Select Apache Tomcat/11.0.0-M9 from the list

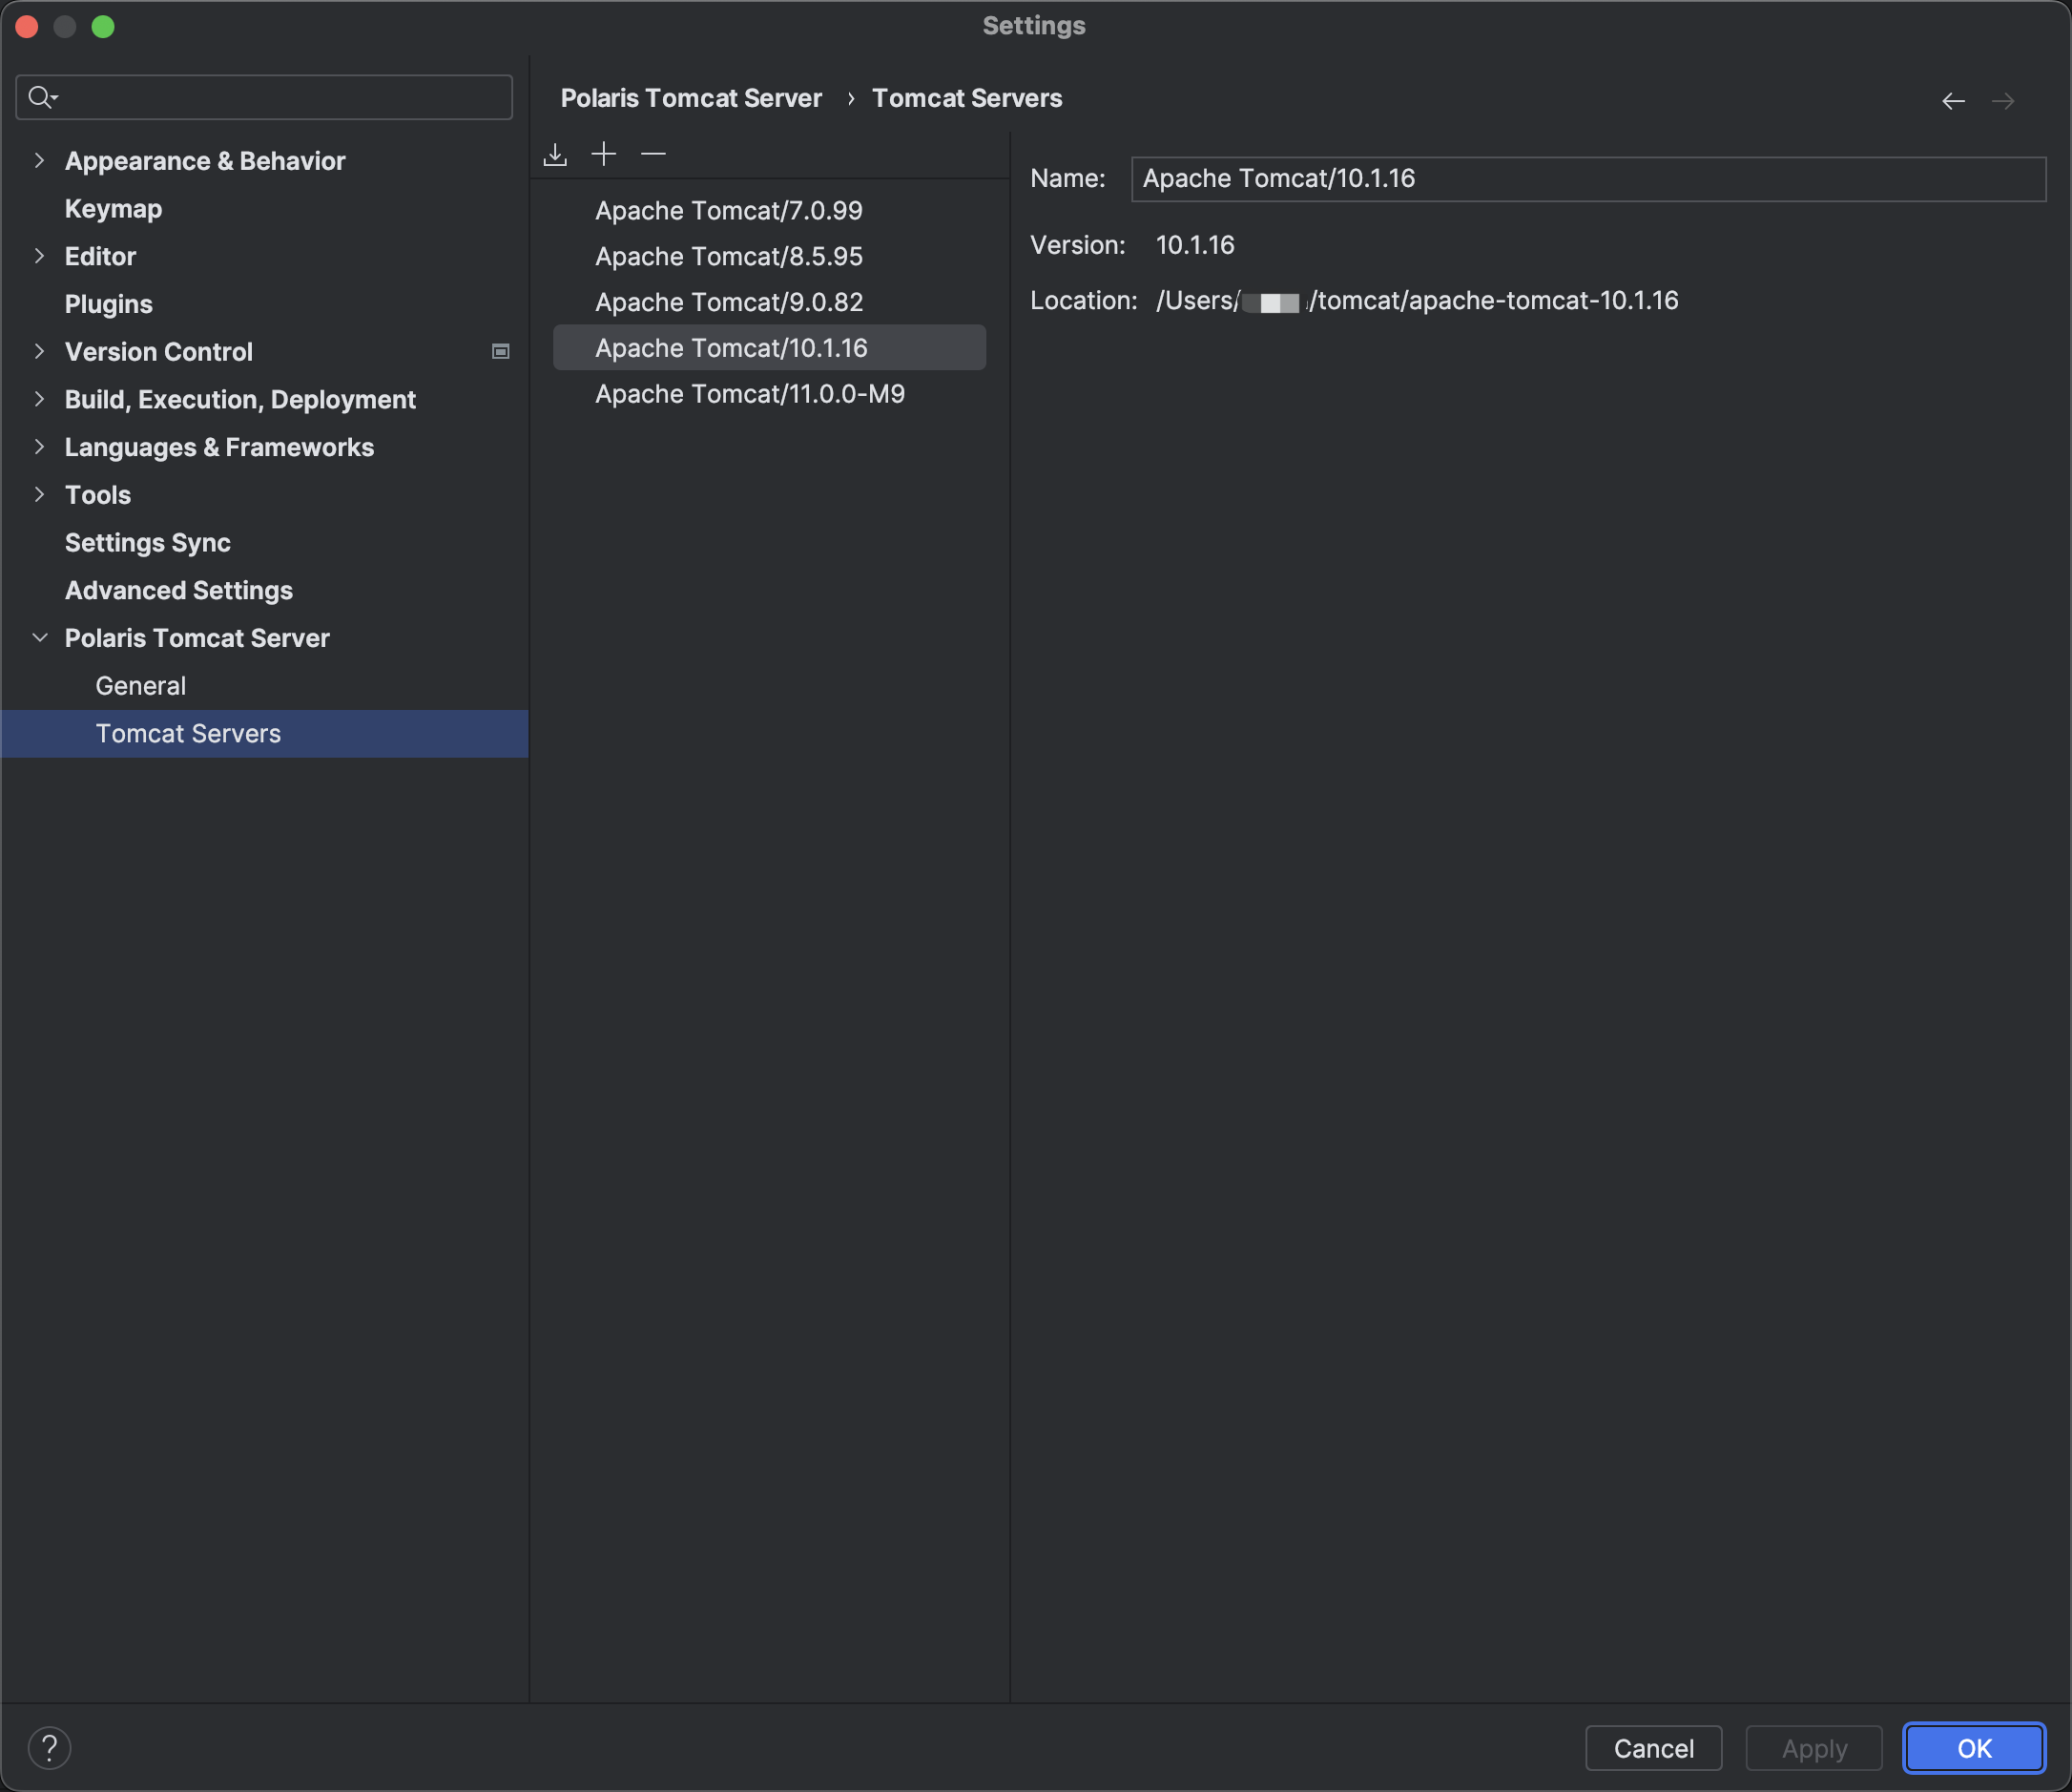(x=750, y=393)
